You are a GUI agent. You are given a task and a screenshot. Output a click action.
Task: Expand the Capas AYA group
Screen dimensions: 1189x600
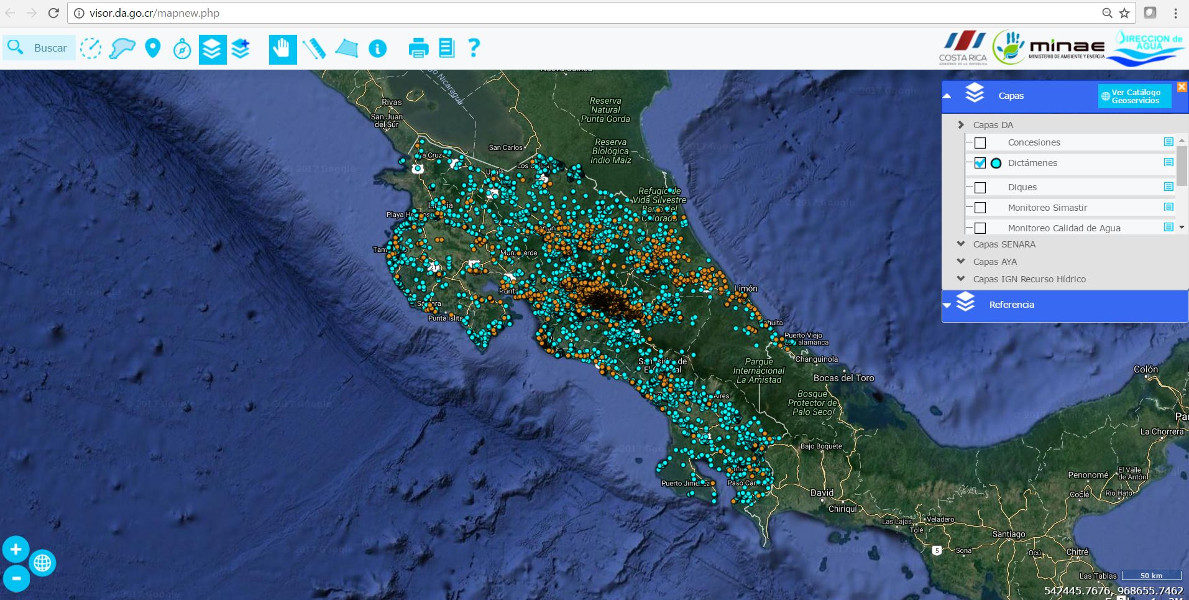coord(994,262)
